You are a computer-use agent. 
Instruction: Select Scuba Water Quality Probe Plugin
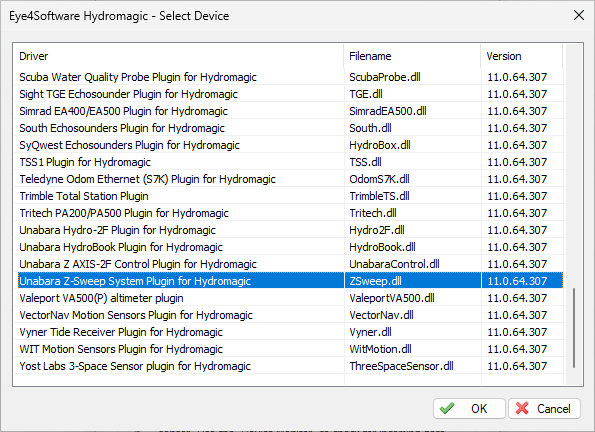288,77
